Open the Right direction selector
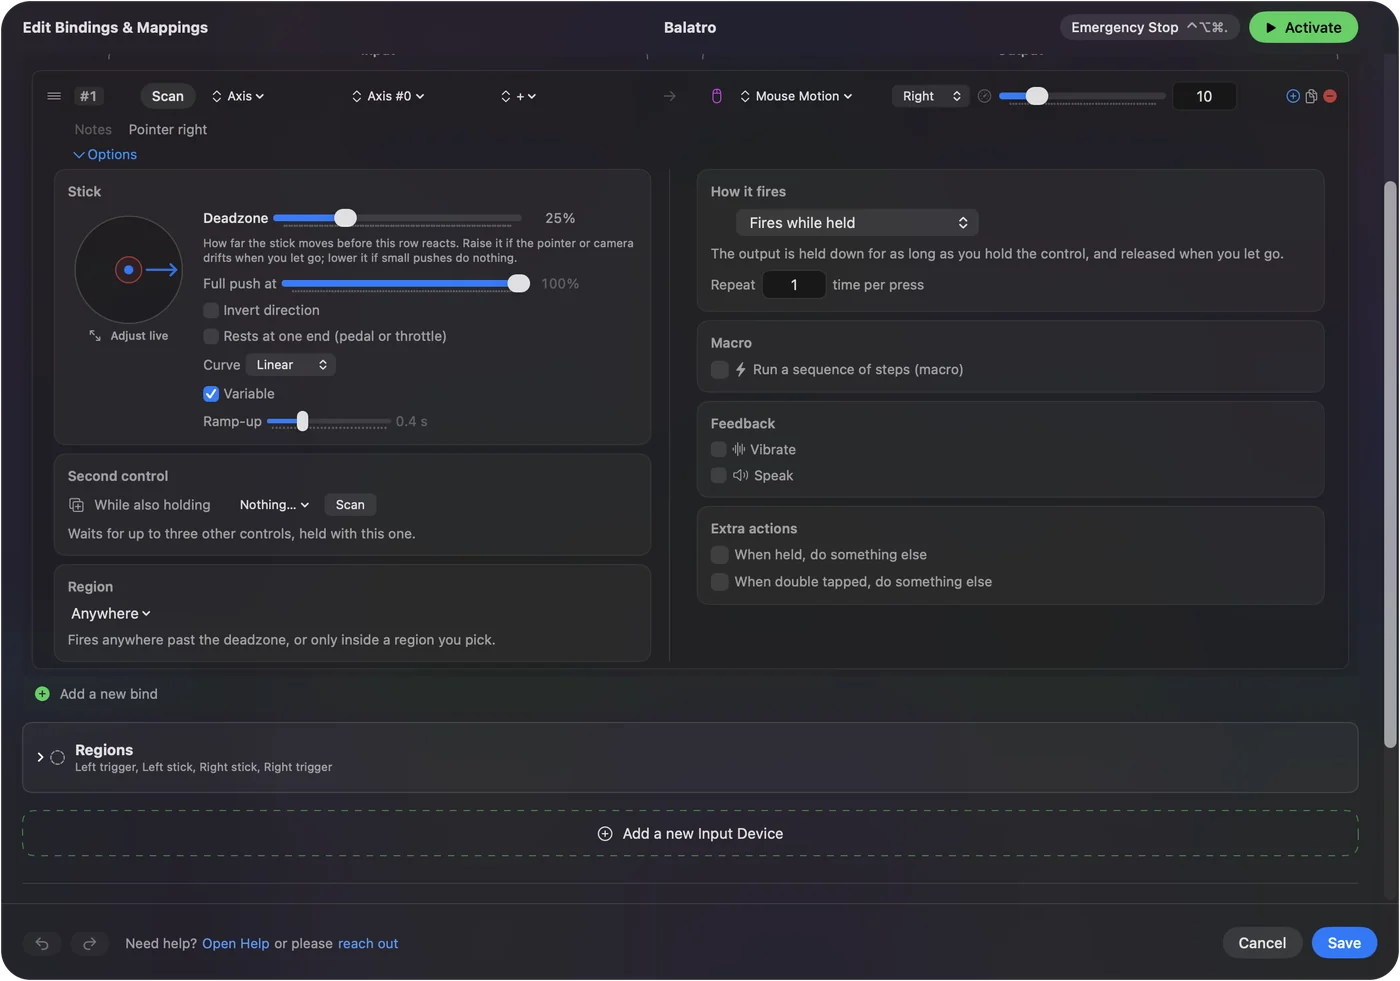 click(931, 96)
